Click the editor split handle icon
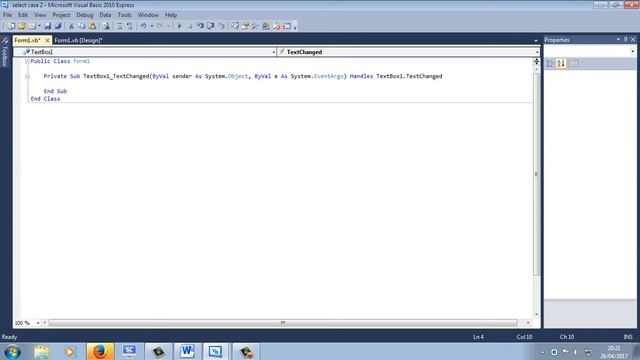The image size is (640, 360). click(536, 62)
